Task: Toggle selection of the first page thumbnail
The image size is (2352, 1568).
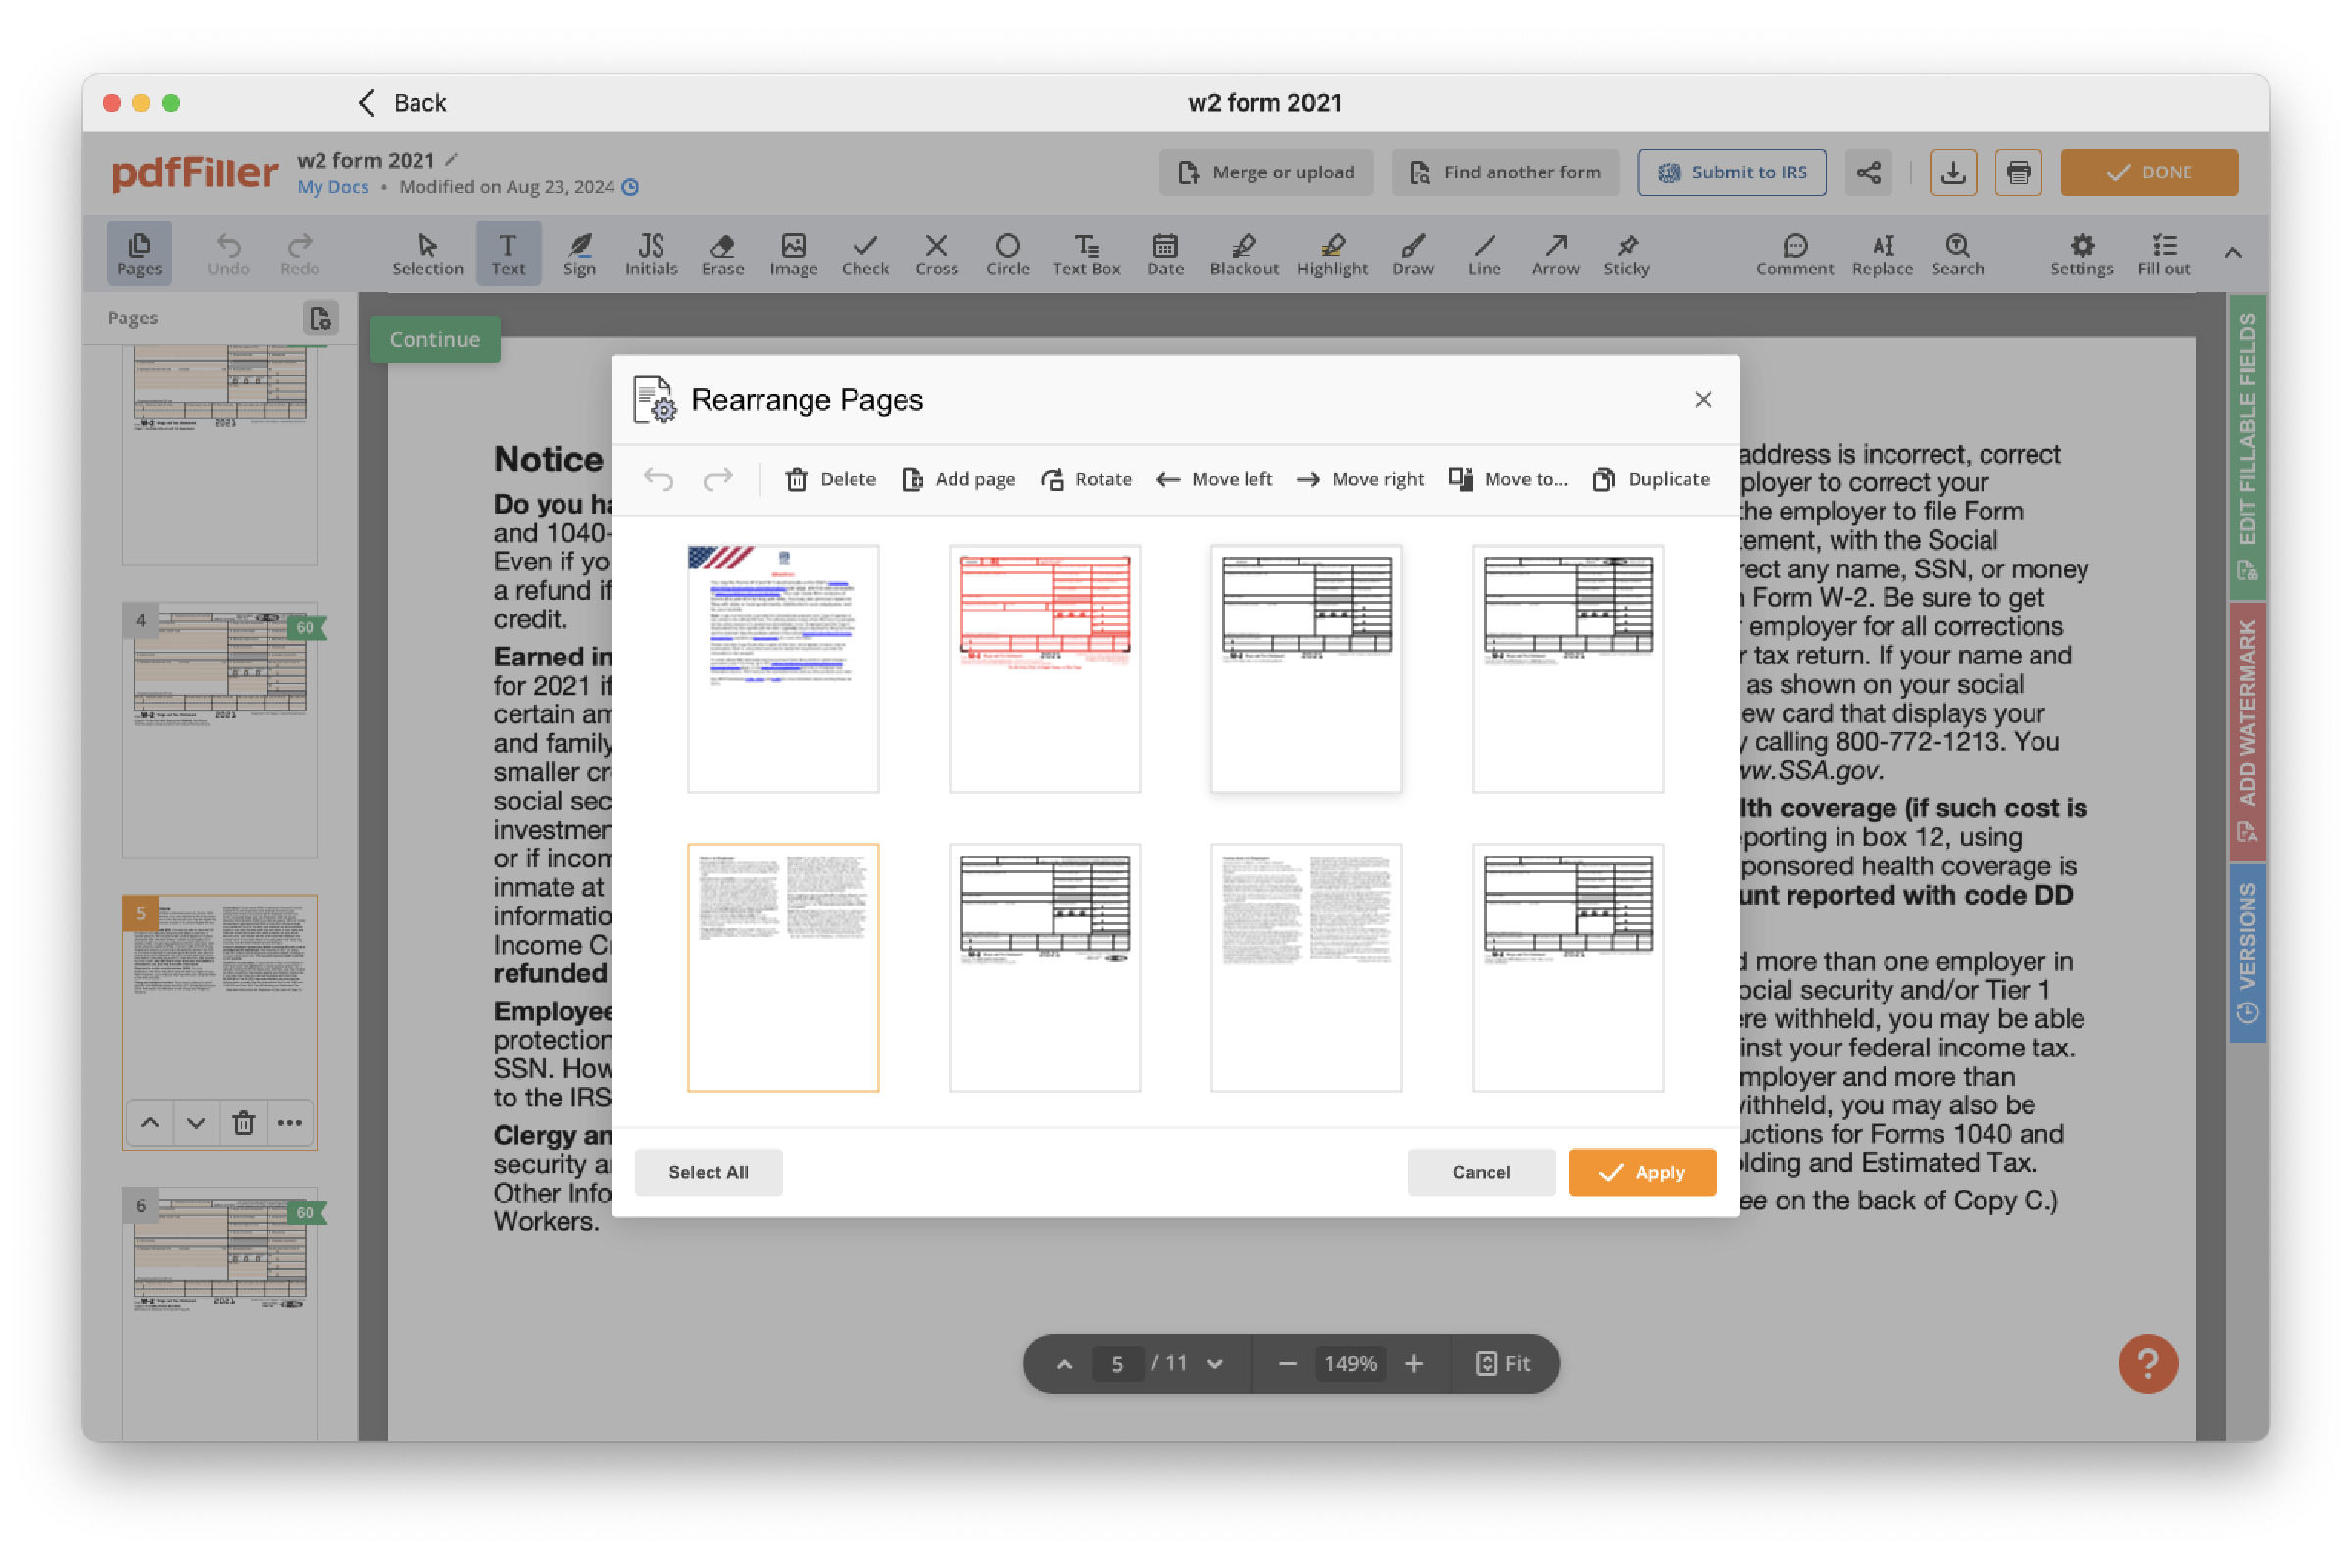Action: 783,668
